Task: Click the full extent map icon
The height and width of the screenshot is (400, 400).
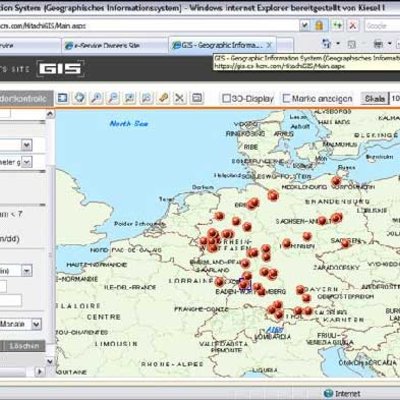Action: [63, 98]
